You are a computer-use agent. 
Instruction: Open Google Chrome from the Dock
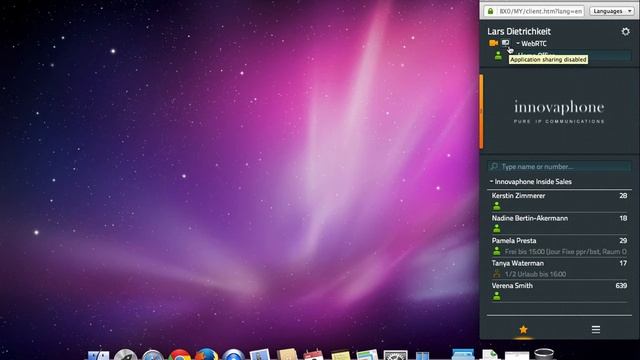coord(180,354)
